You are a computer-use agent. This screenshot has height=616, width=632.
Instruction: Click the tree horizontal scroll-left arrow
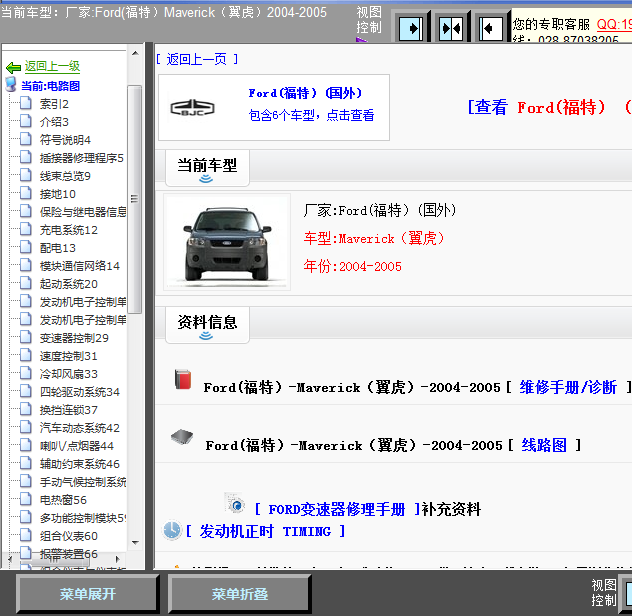[x=10, y=559]
